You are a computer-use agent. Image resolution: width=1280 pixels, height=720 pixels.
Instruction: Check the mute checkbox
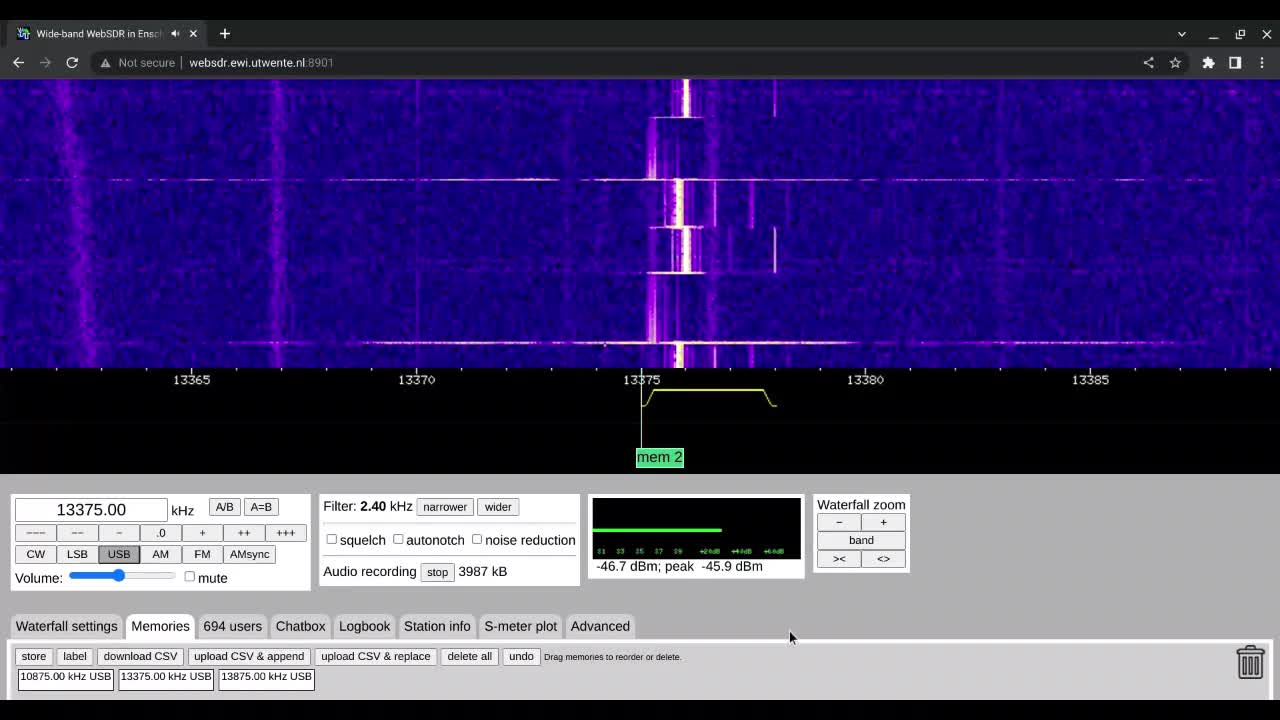point(190,577)
